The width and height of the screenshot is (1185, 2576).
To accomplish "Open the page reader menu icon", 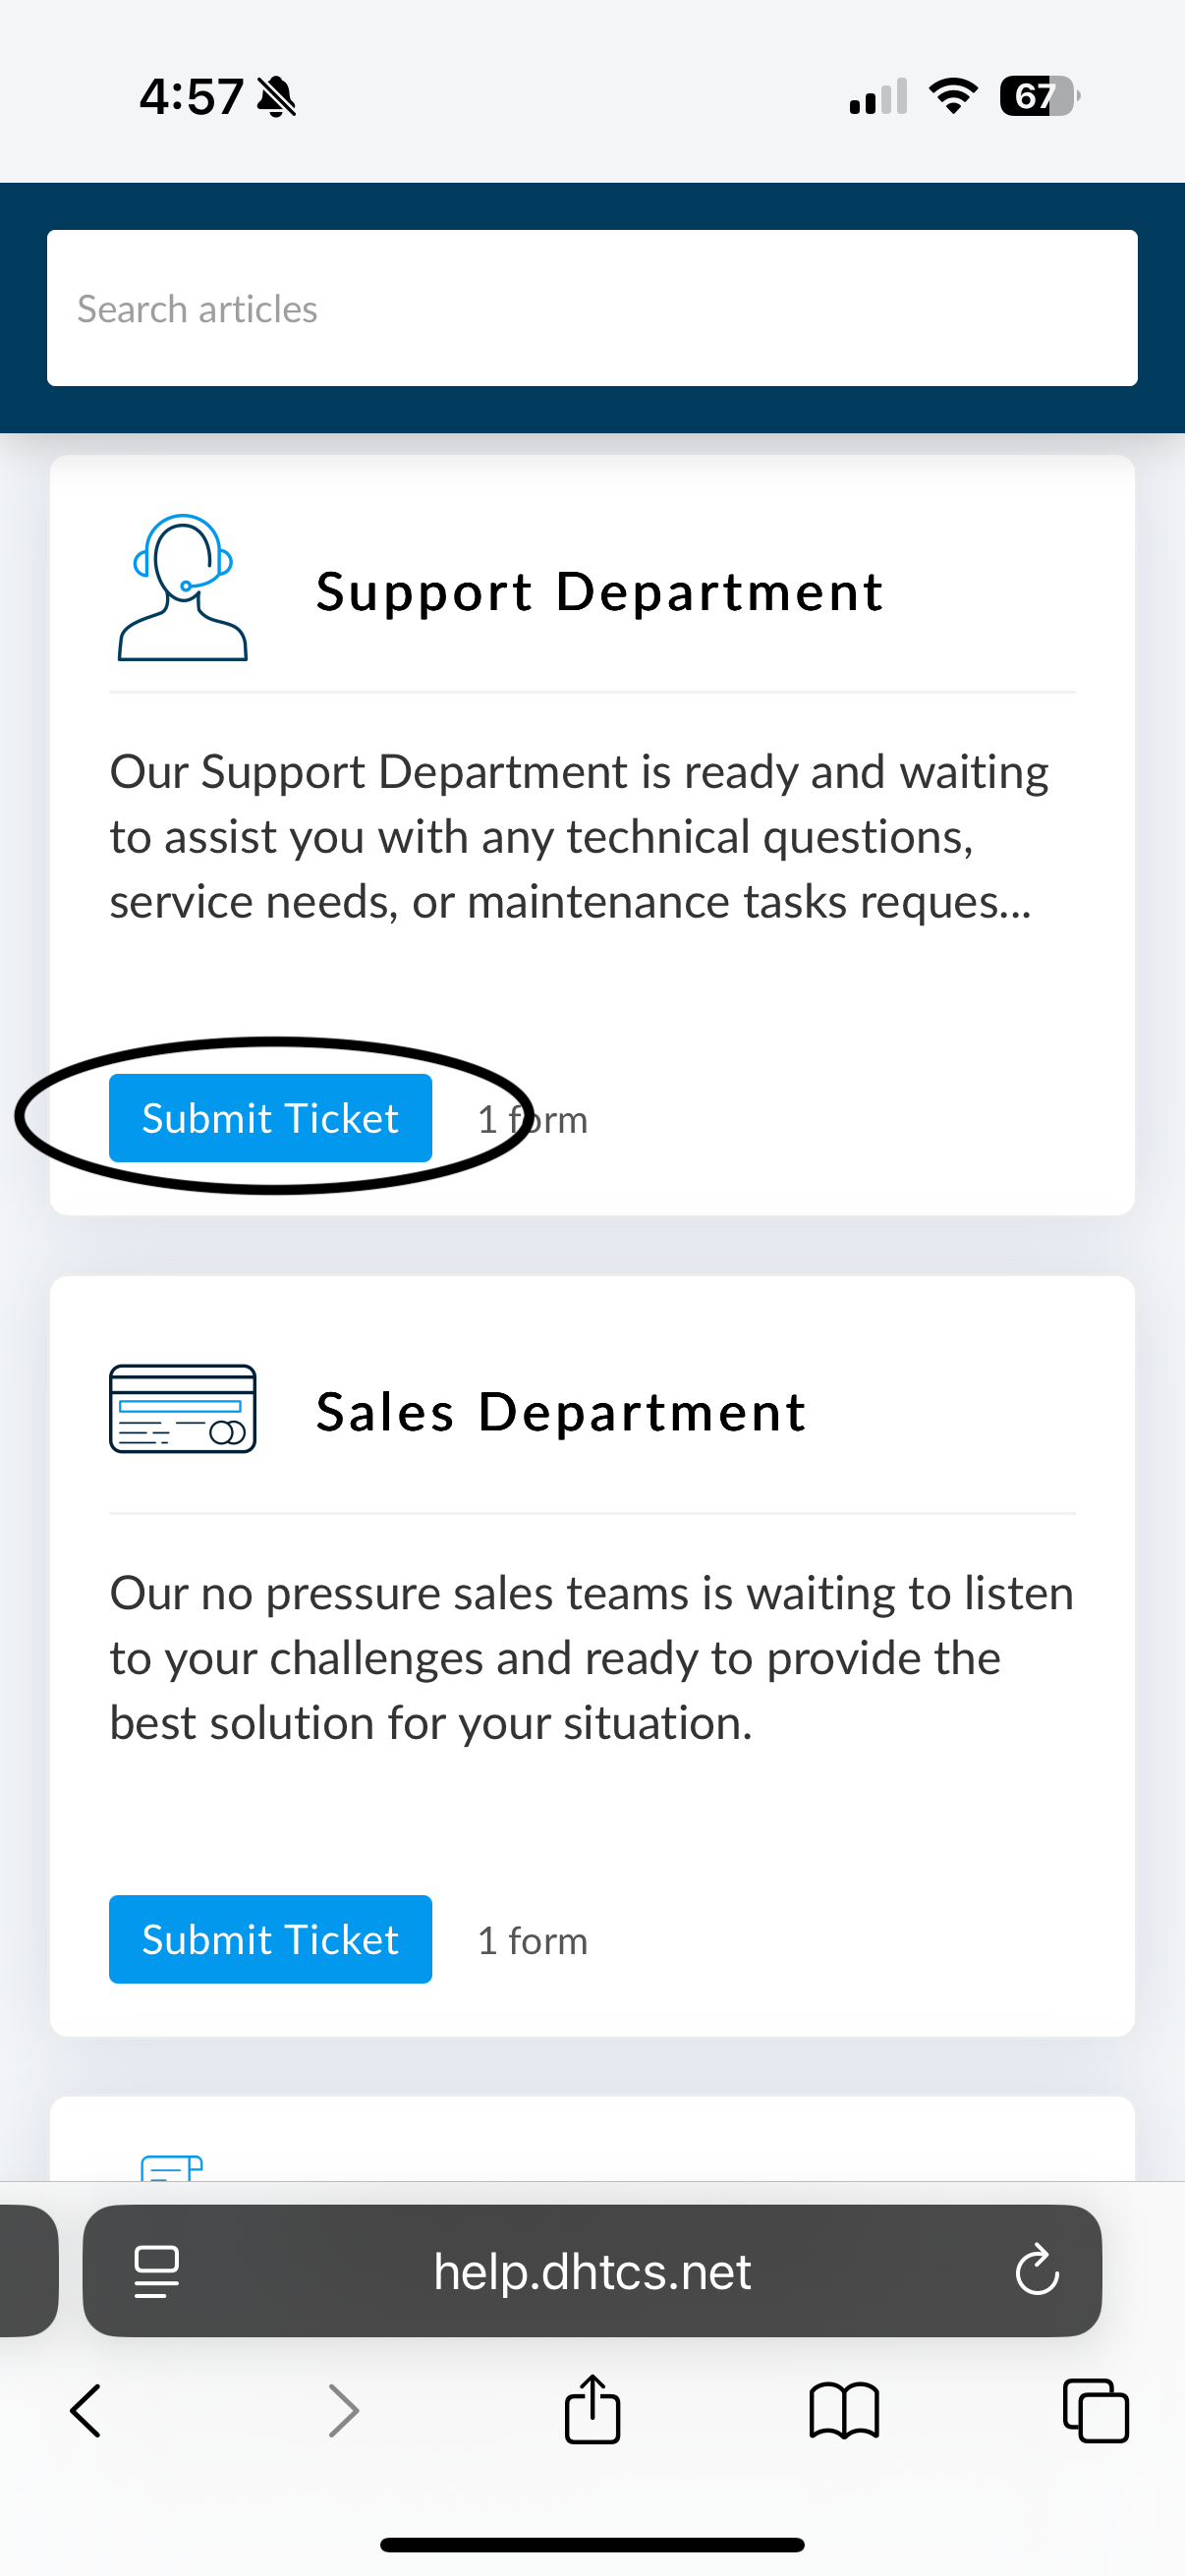I will pos(157,2270).
